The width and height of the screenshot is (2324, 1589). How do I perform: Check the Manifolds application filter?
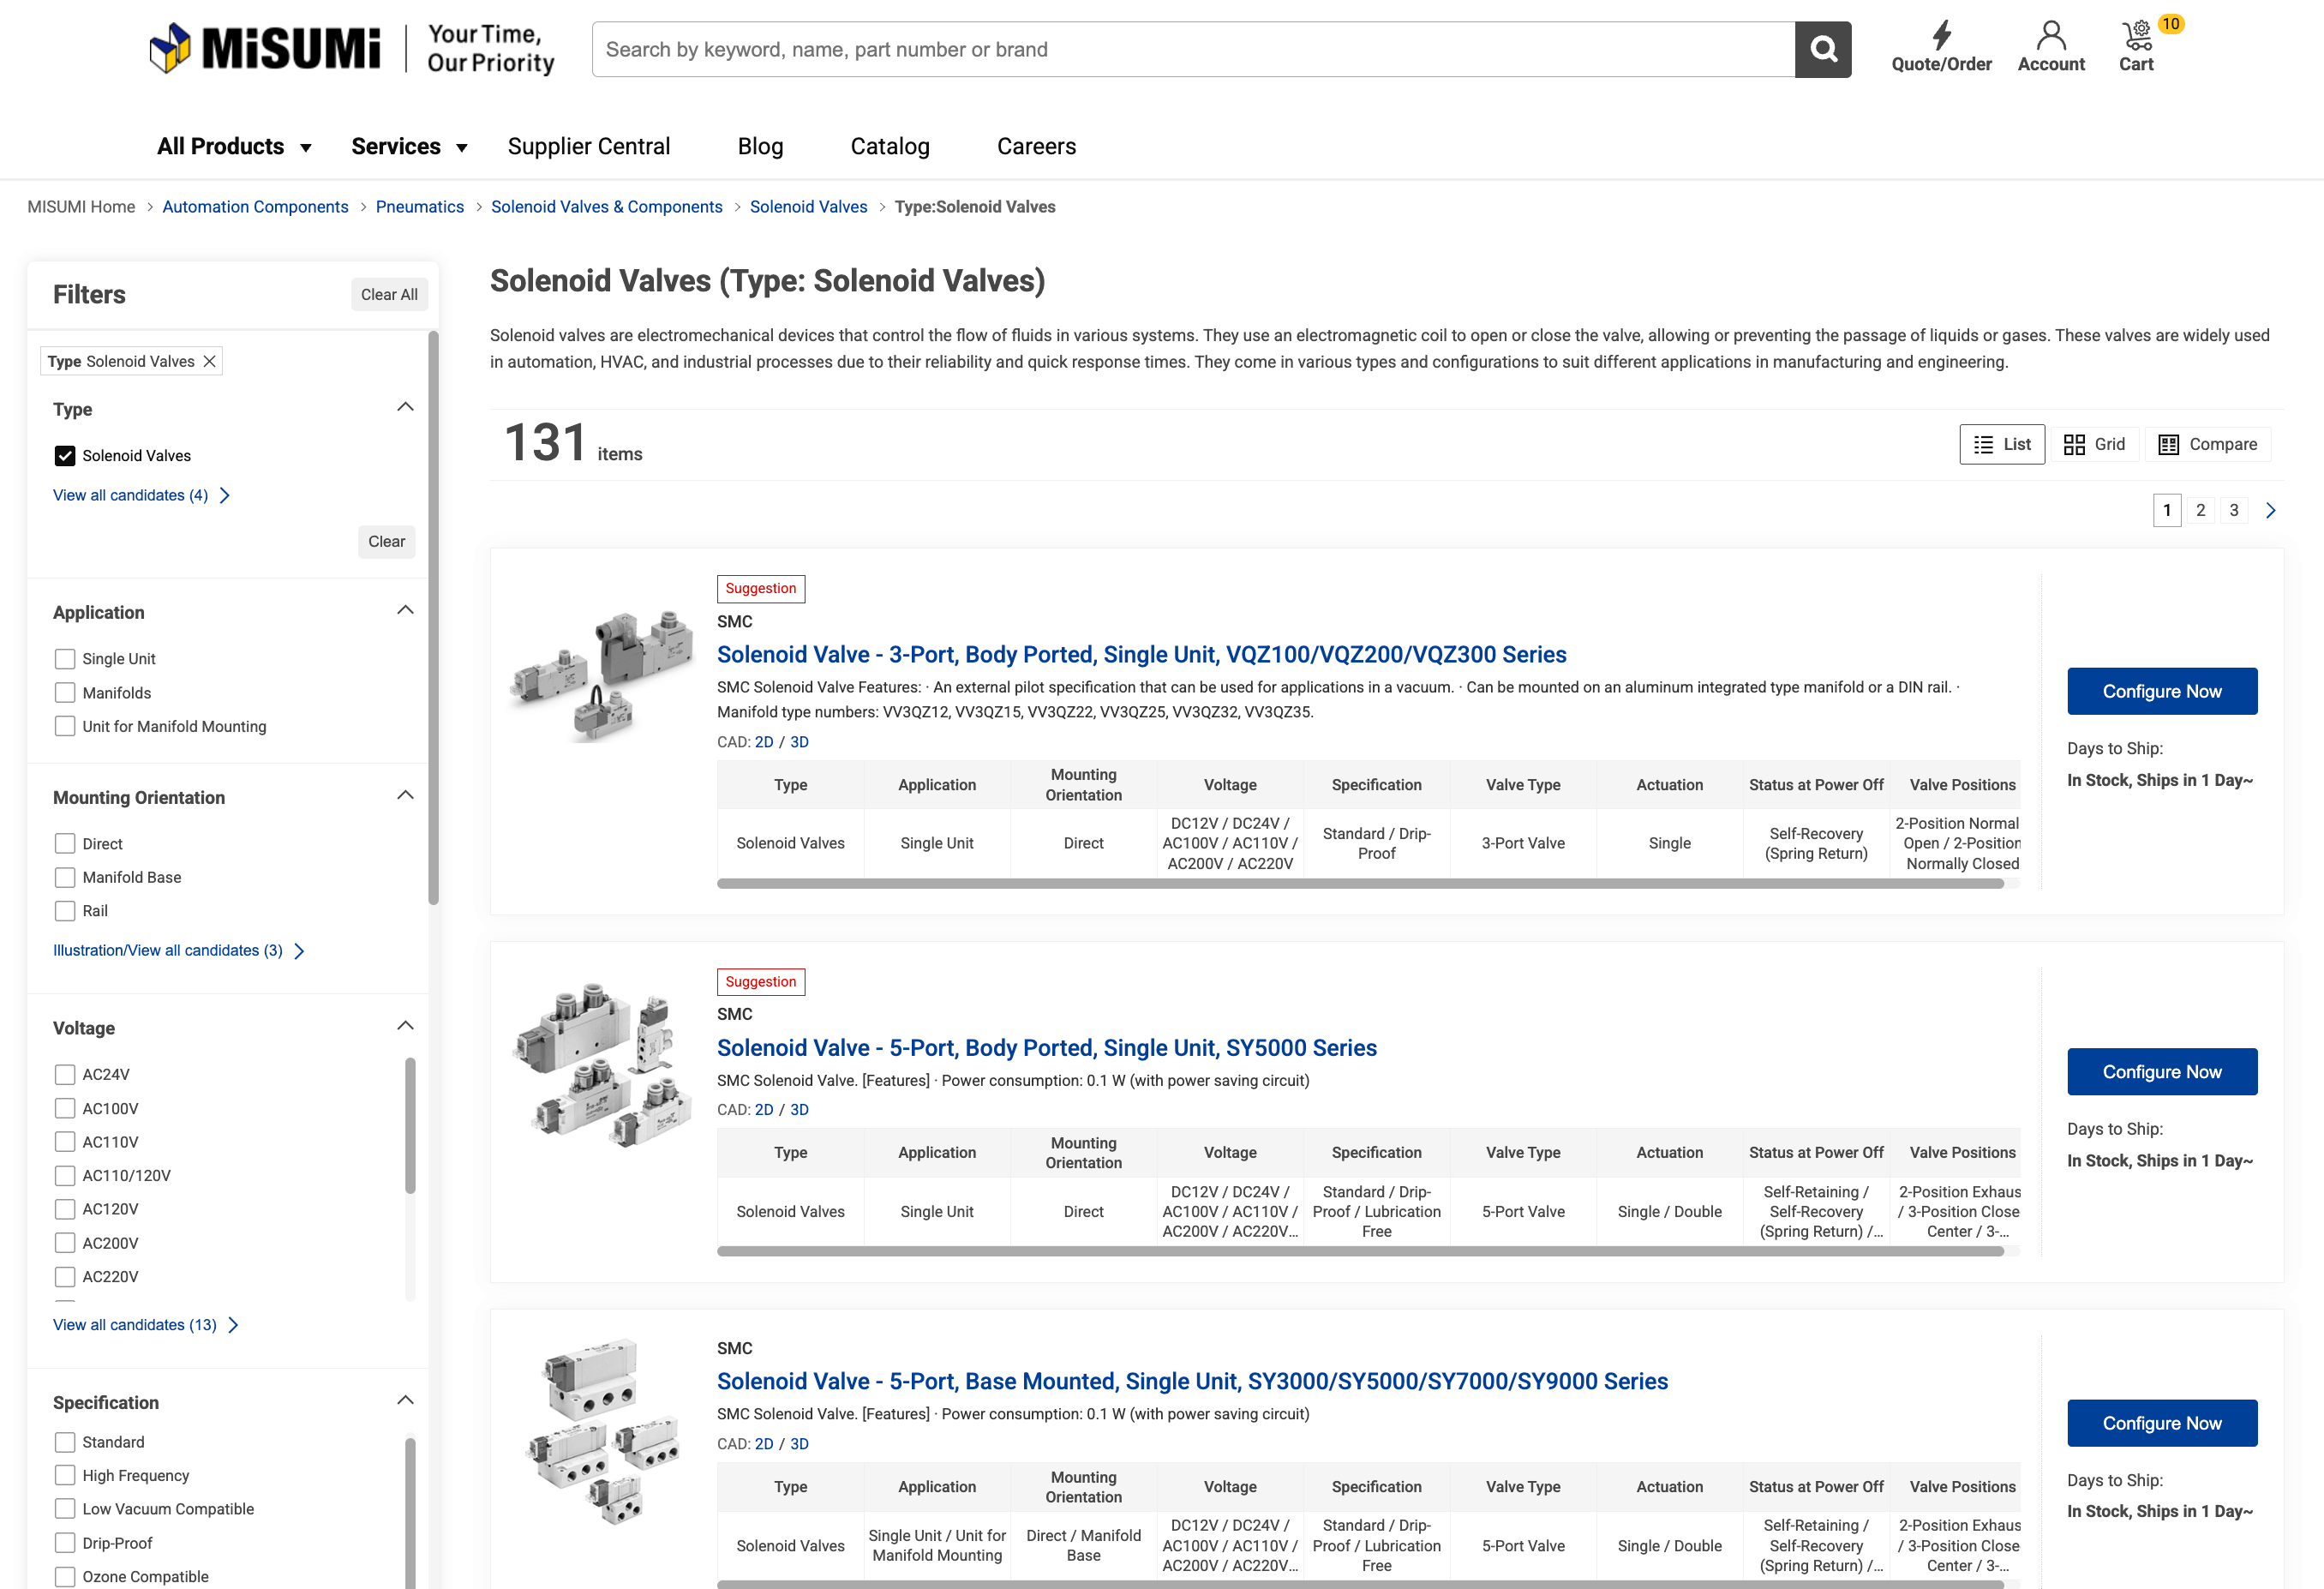65,693
